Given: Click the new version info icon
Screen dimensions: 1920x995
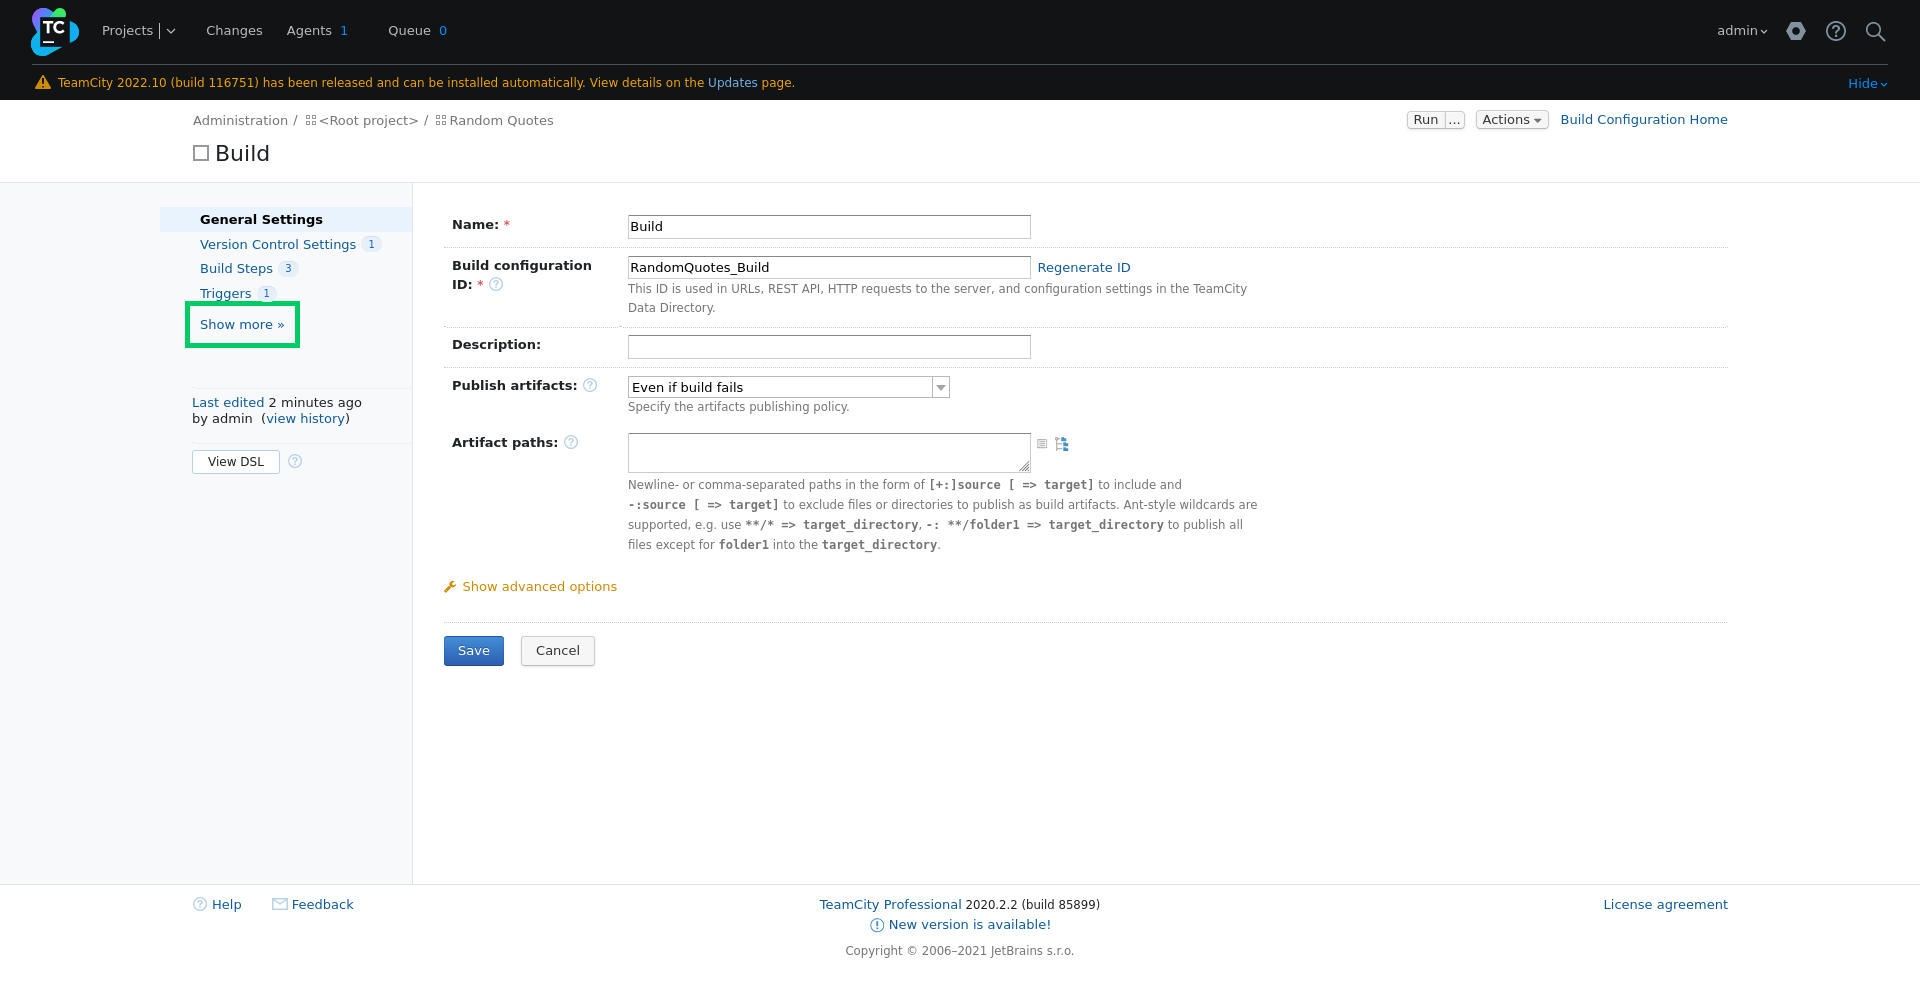Looking at the screenshot, I should pos(877,925).
